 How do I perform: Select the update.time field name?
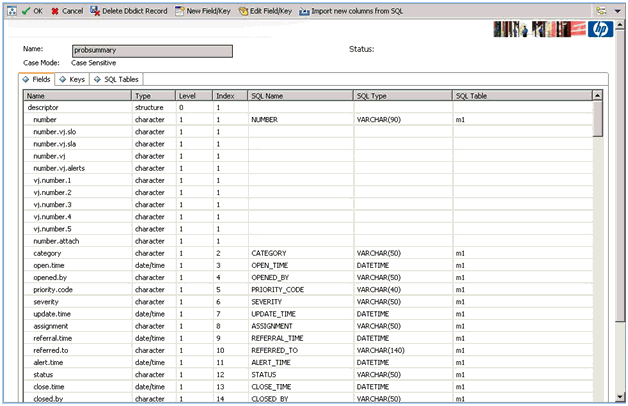(52, 314)
